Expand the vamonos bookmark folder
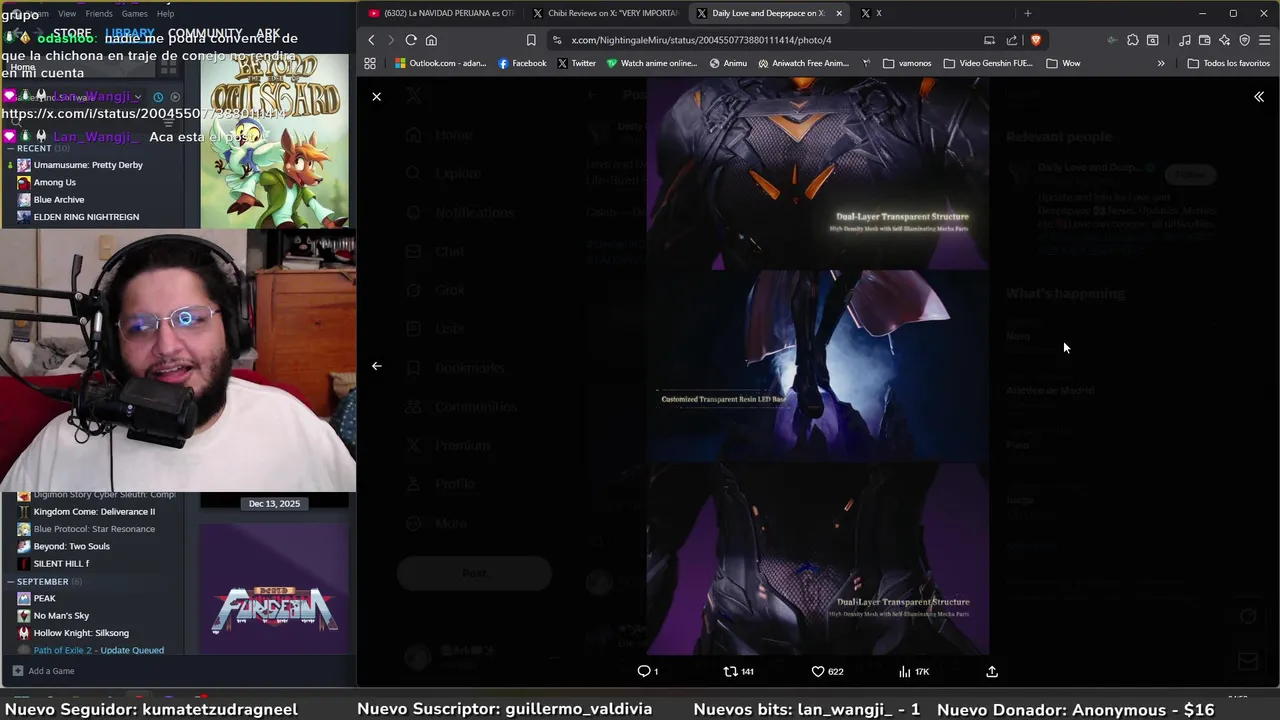Image resolution: width=1280 pixels, height=720 pixels. (907, 63)
